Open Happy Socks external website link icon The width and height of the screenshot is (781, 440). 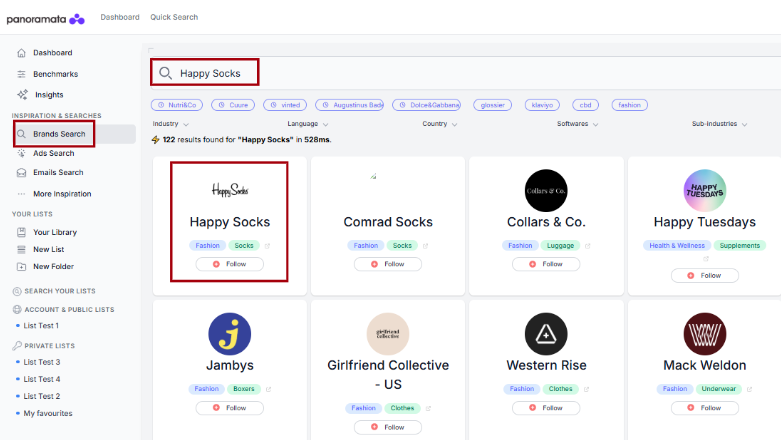(267, 246)
